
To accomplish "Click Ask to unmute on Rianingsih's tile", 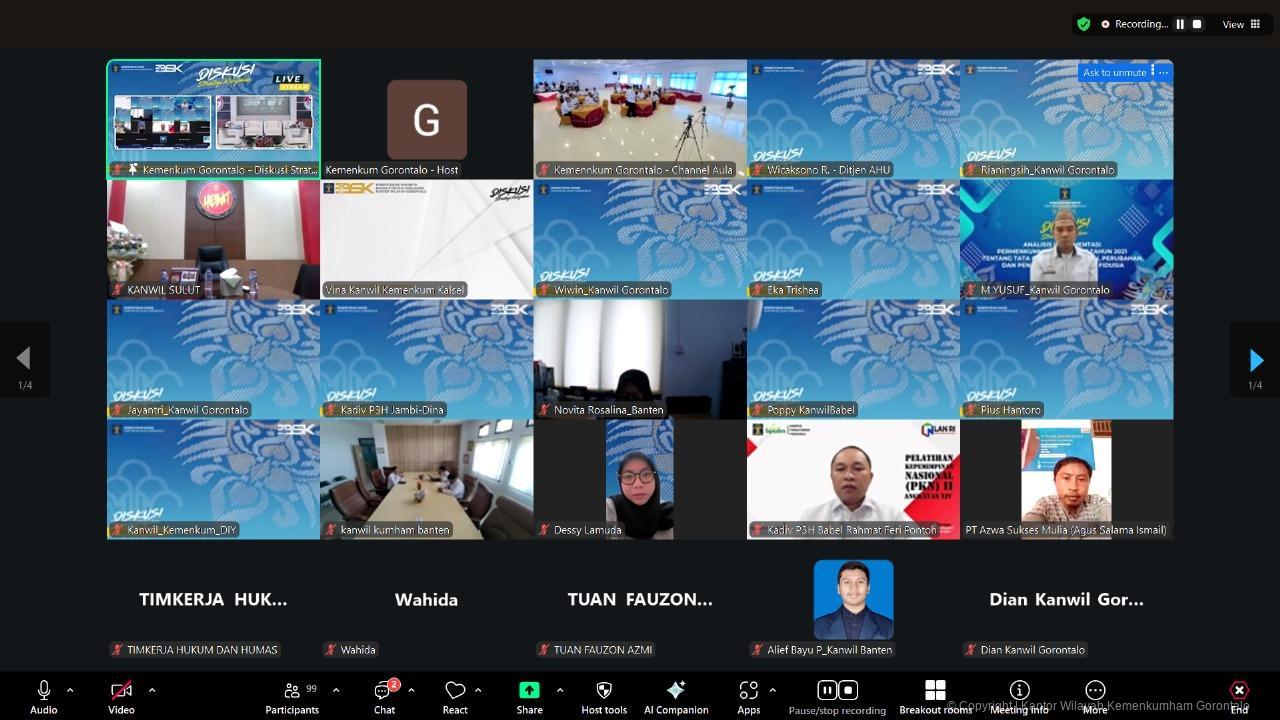I will [x=1114, y=72].
